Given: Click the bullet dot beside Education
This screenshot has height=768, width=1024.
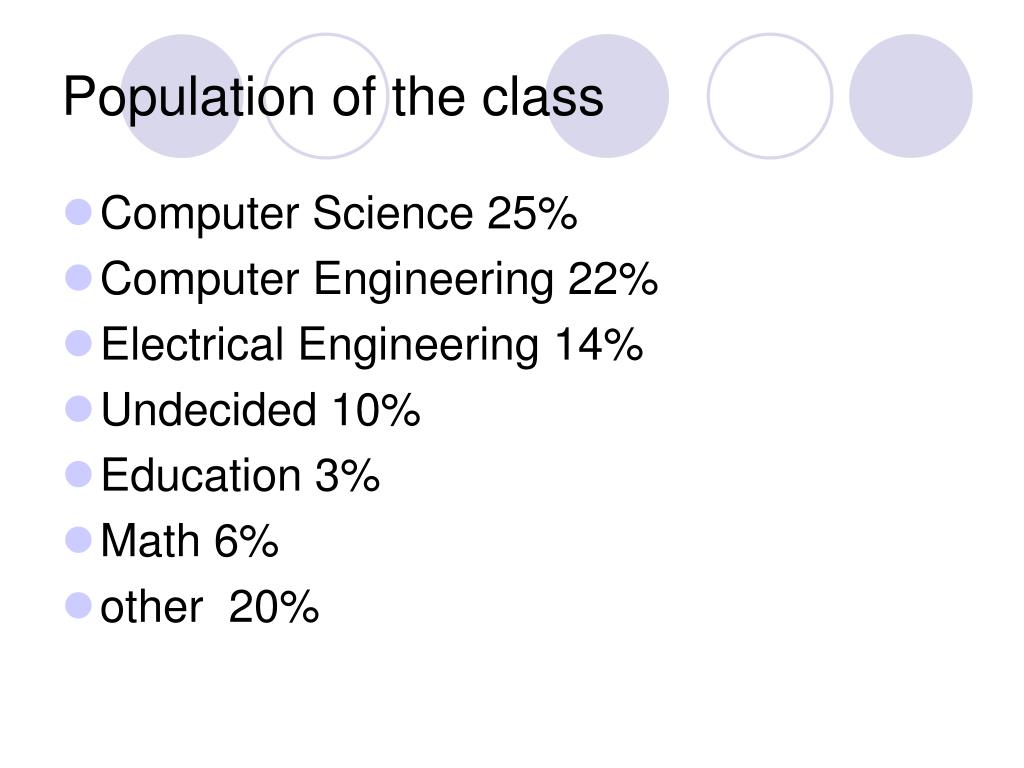Looking at the screenshot, I should [x=78, y=474].
